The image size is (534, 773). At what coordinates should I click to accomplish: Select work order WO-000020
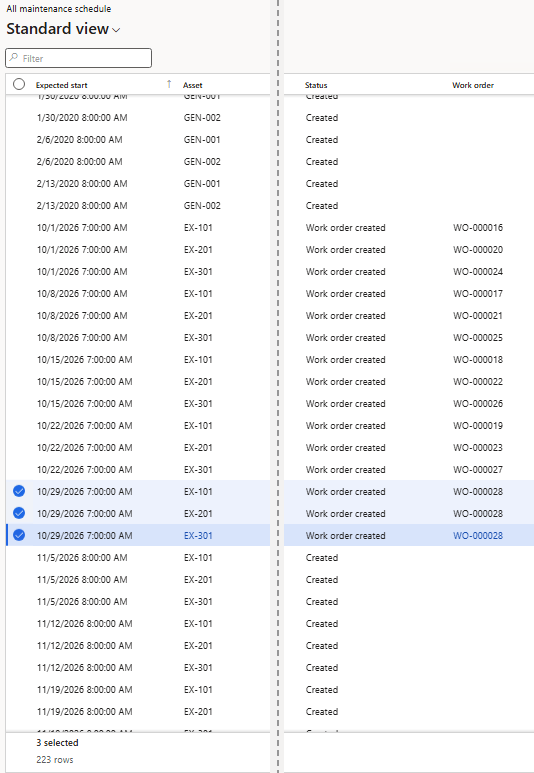[x=478, y=249]
